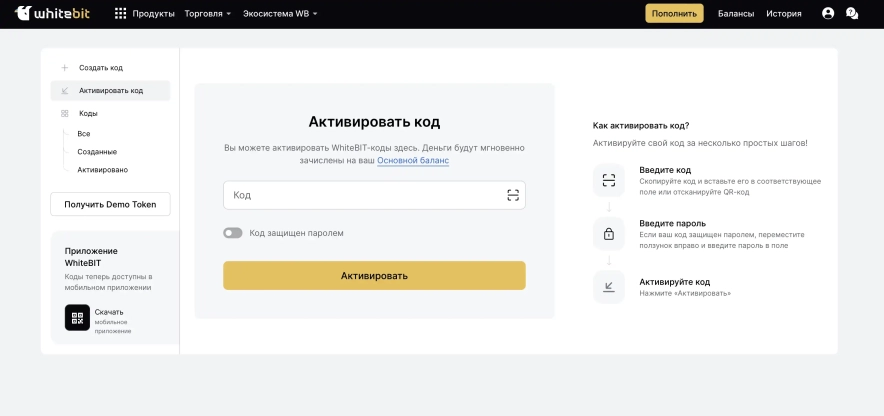Viewport: 884px width, 416px height.
Task: Expand the Экосистема WB dropdown
Action: 280,14
